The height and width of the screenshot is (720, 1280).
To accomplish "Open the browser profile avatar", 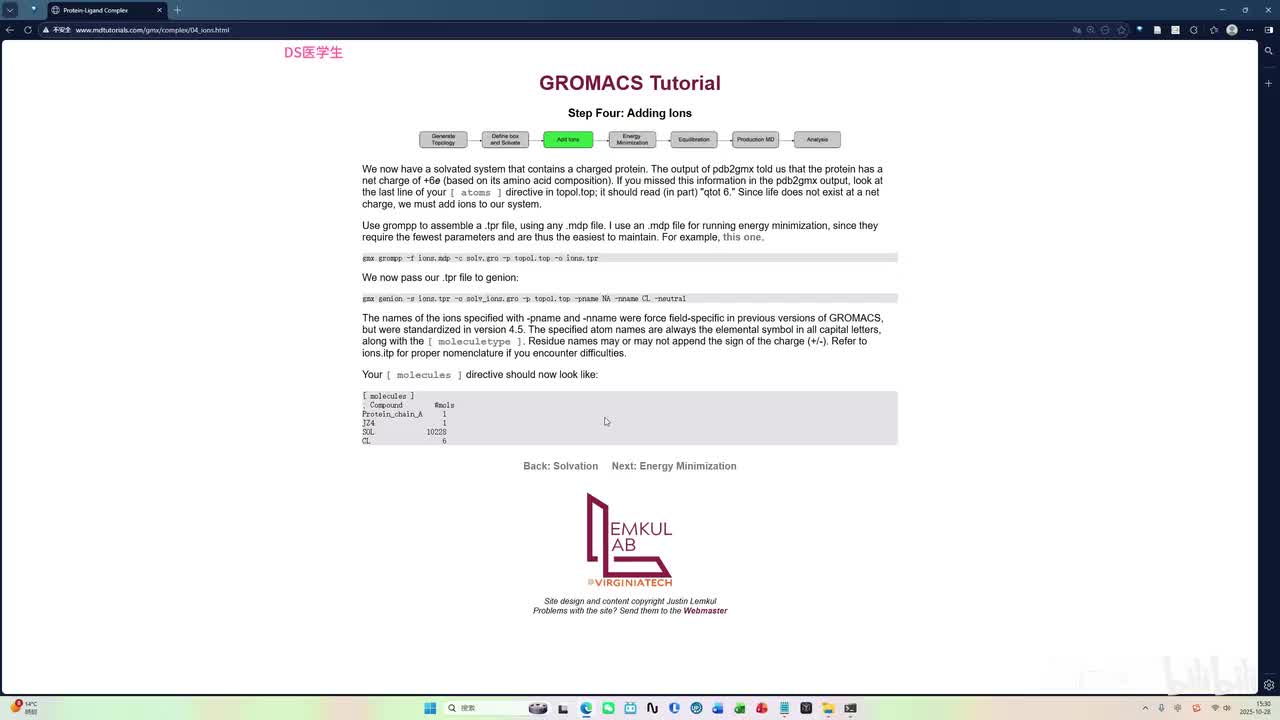I will (1232, 30).
